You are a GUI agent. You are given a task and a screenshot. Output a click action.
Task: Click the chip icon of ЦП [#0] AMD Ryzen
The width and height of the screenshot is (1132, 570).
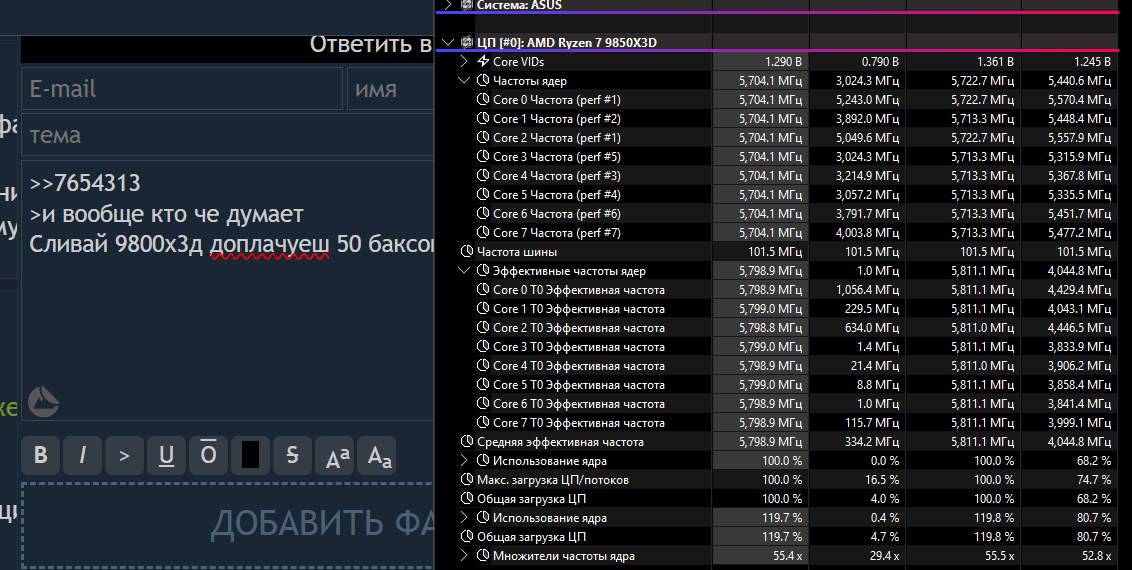tap(467, 43)
